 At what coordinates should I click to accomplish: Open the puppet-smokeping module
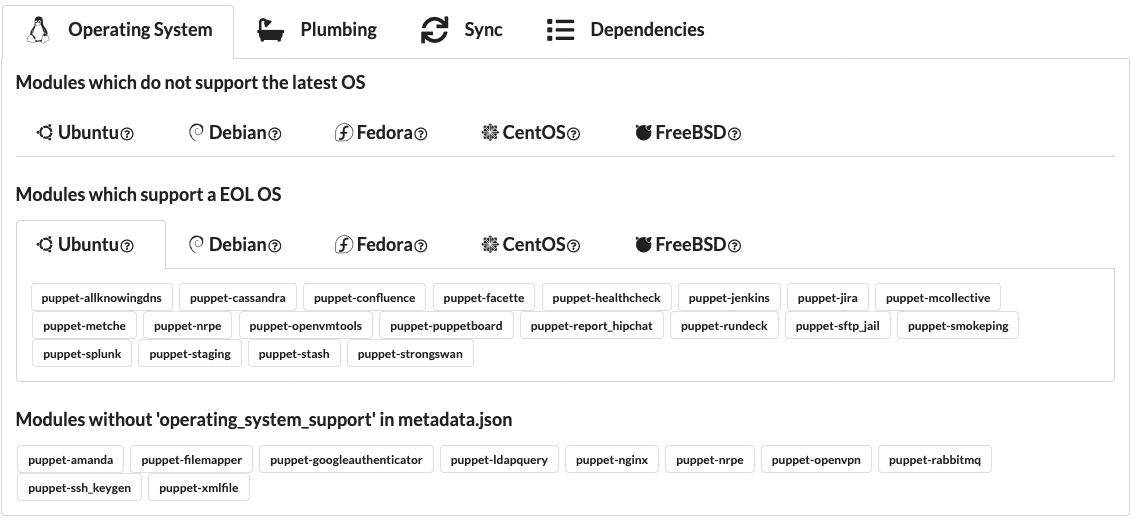point(958,326)
